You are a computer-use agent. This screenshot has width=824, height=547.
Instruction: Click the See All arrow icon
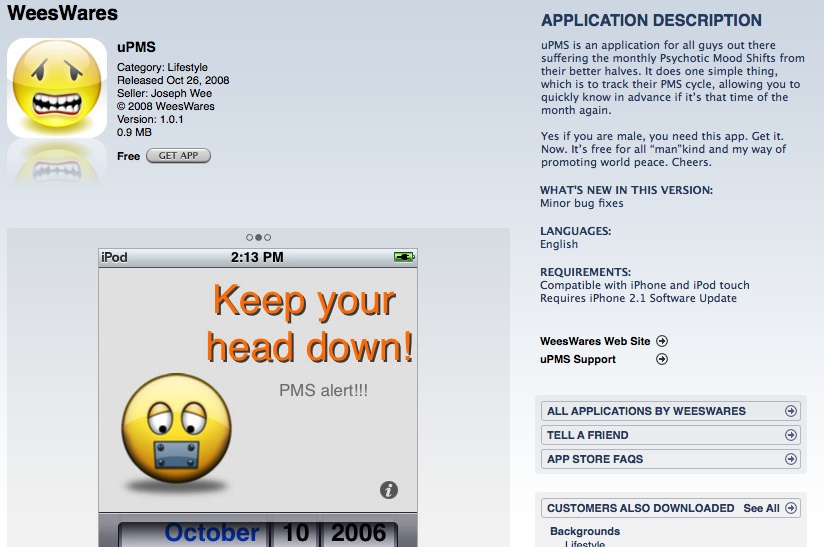pos(791,508)
